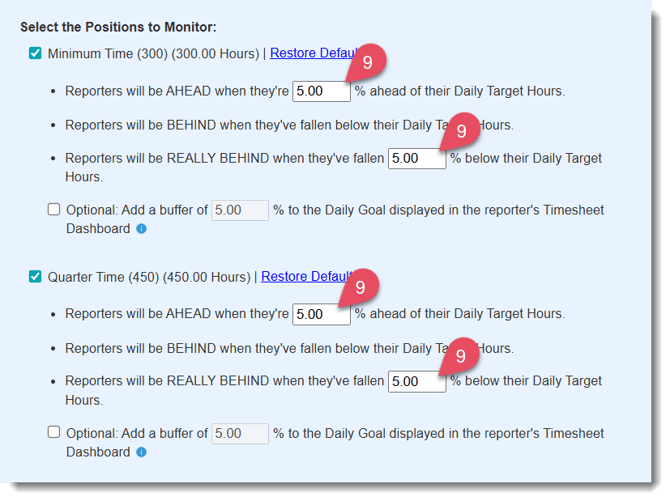The width and height of the screenshot is (670, 501).
Task: Click the info icon under Minimum Time buffer option
Action: click(x=141, y=229)
